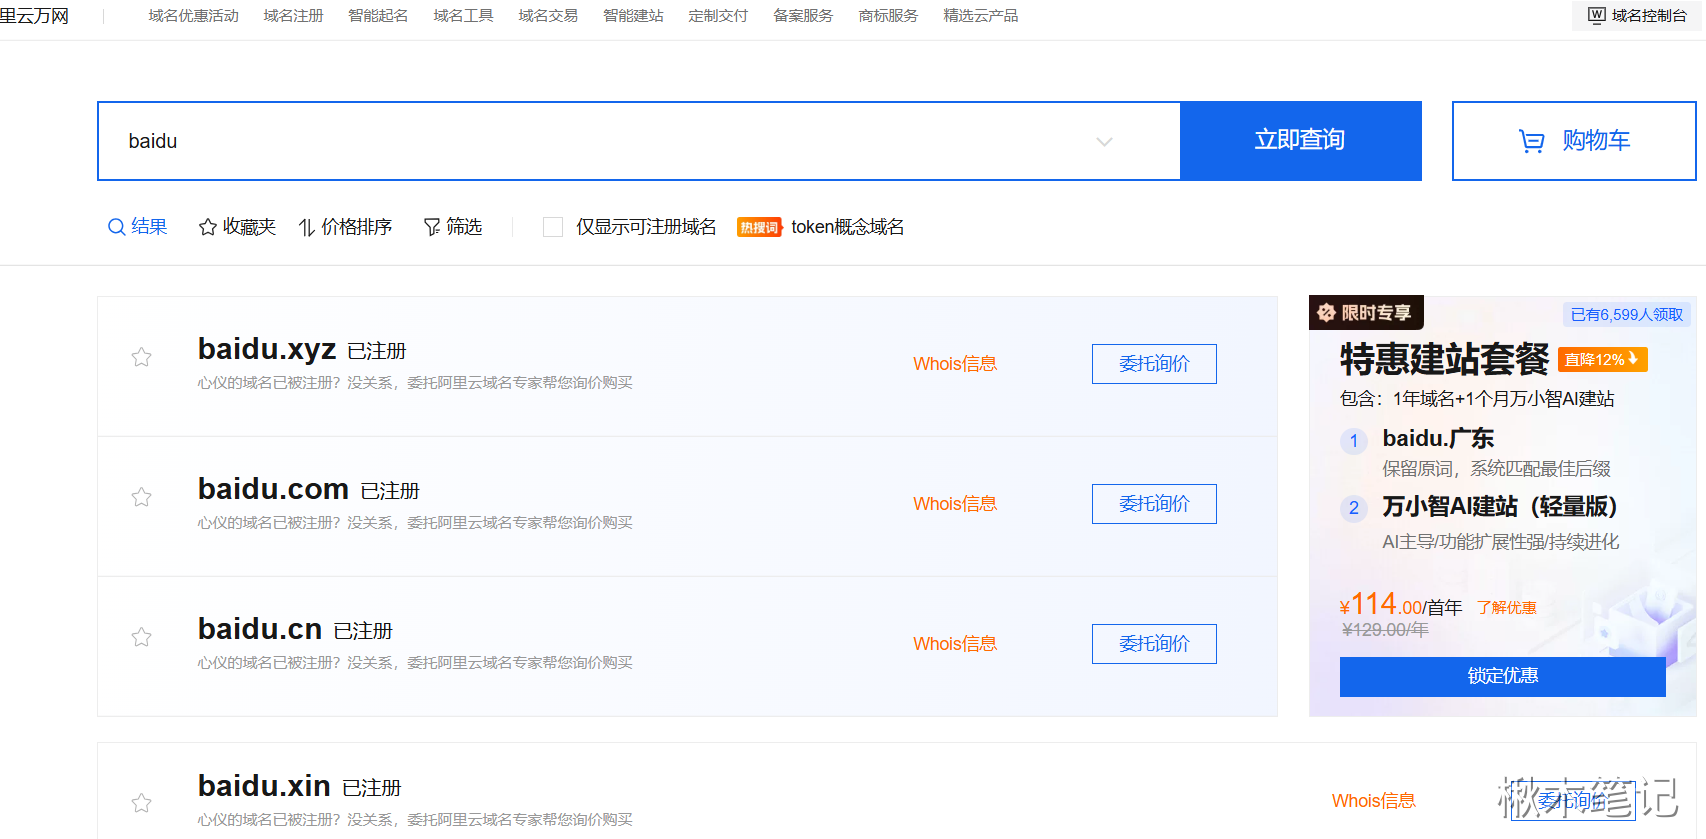
Task: Favorite baidu.xin with its star icon
Action: click(x=142, y=803)
